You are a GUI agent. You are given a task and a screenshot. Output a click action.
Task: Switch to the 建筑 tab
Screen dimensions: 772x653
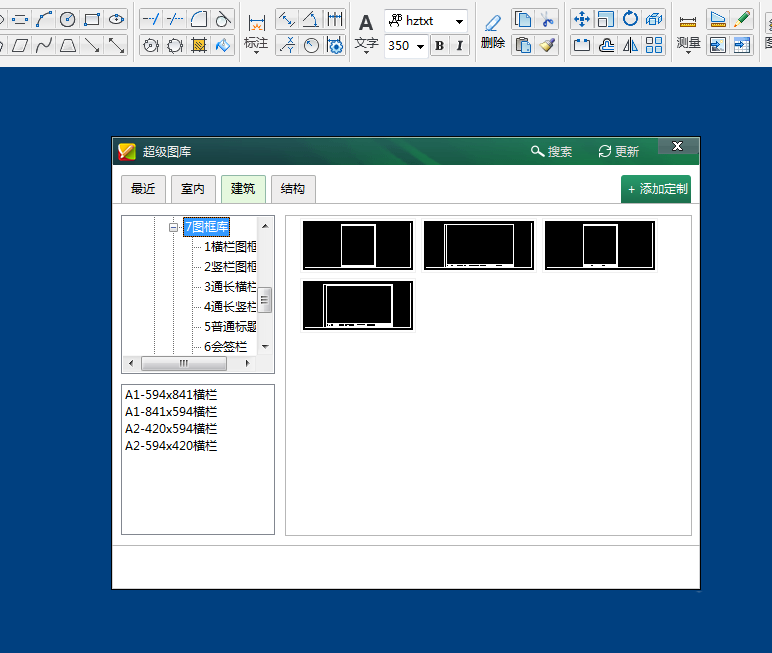tap(243, 189)
